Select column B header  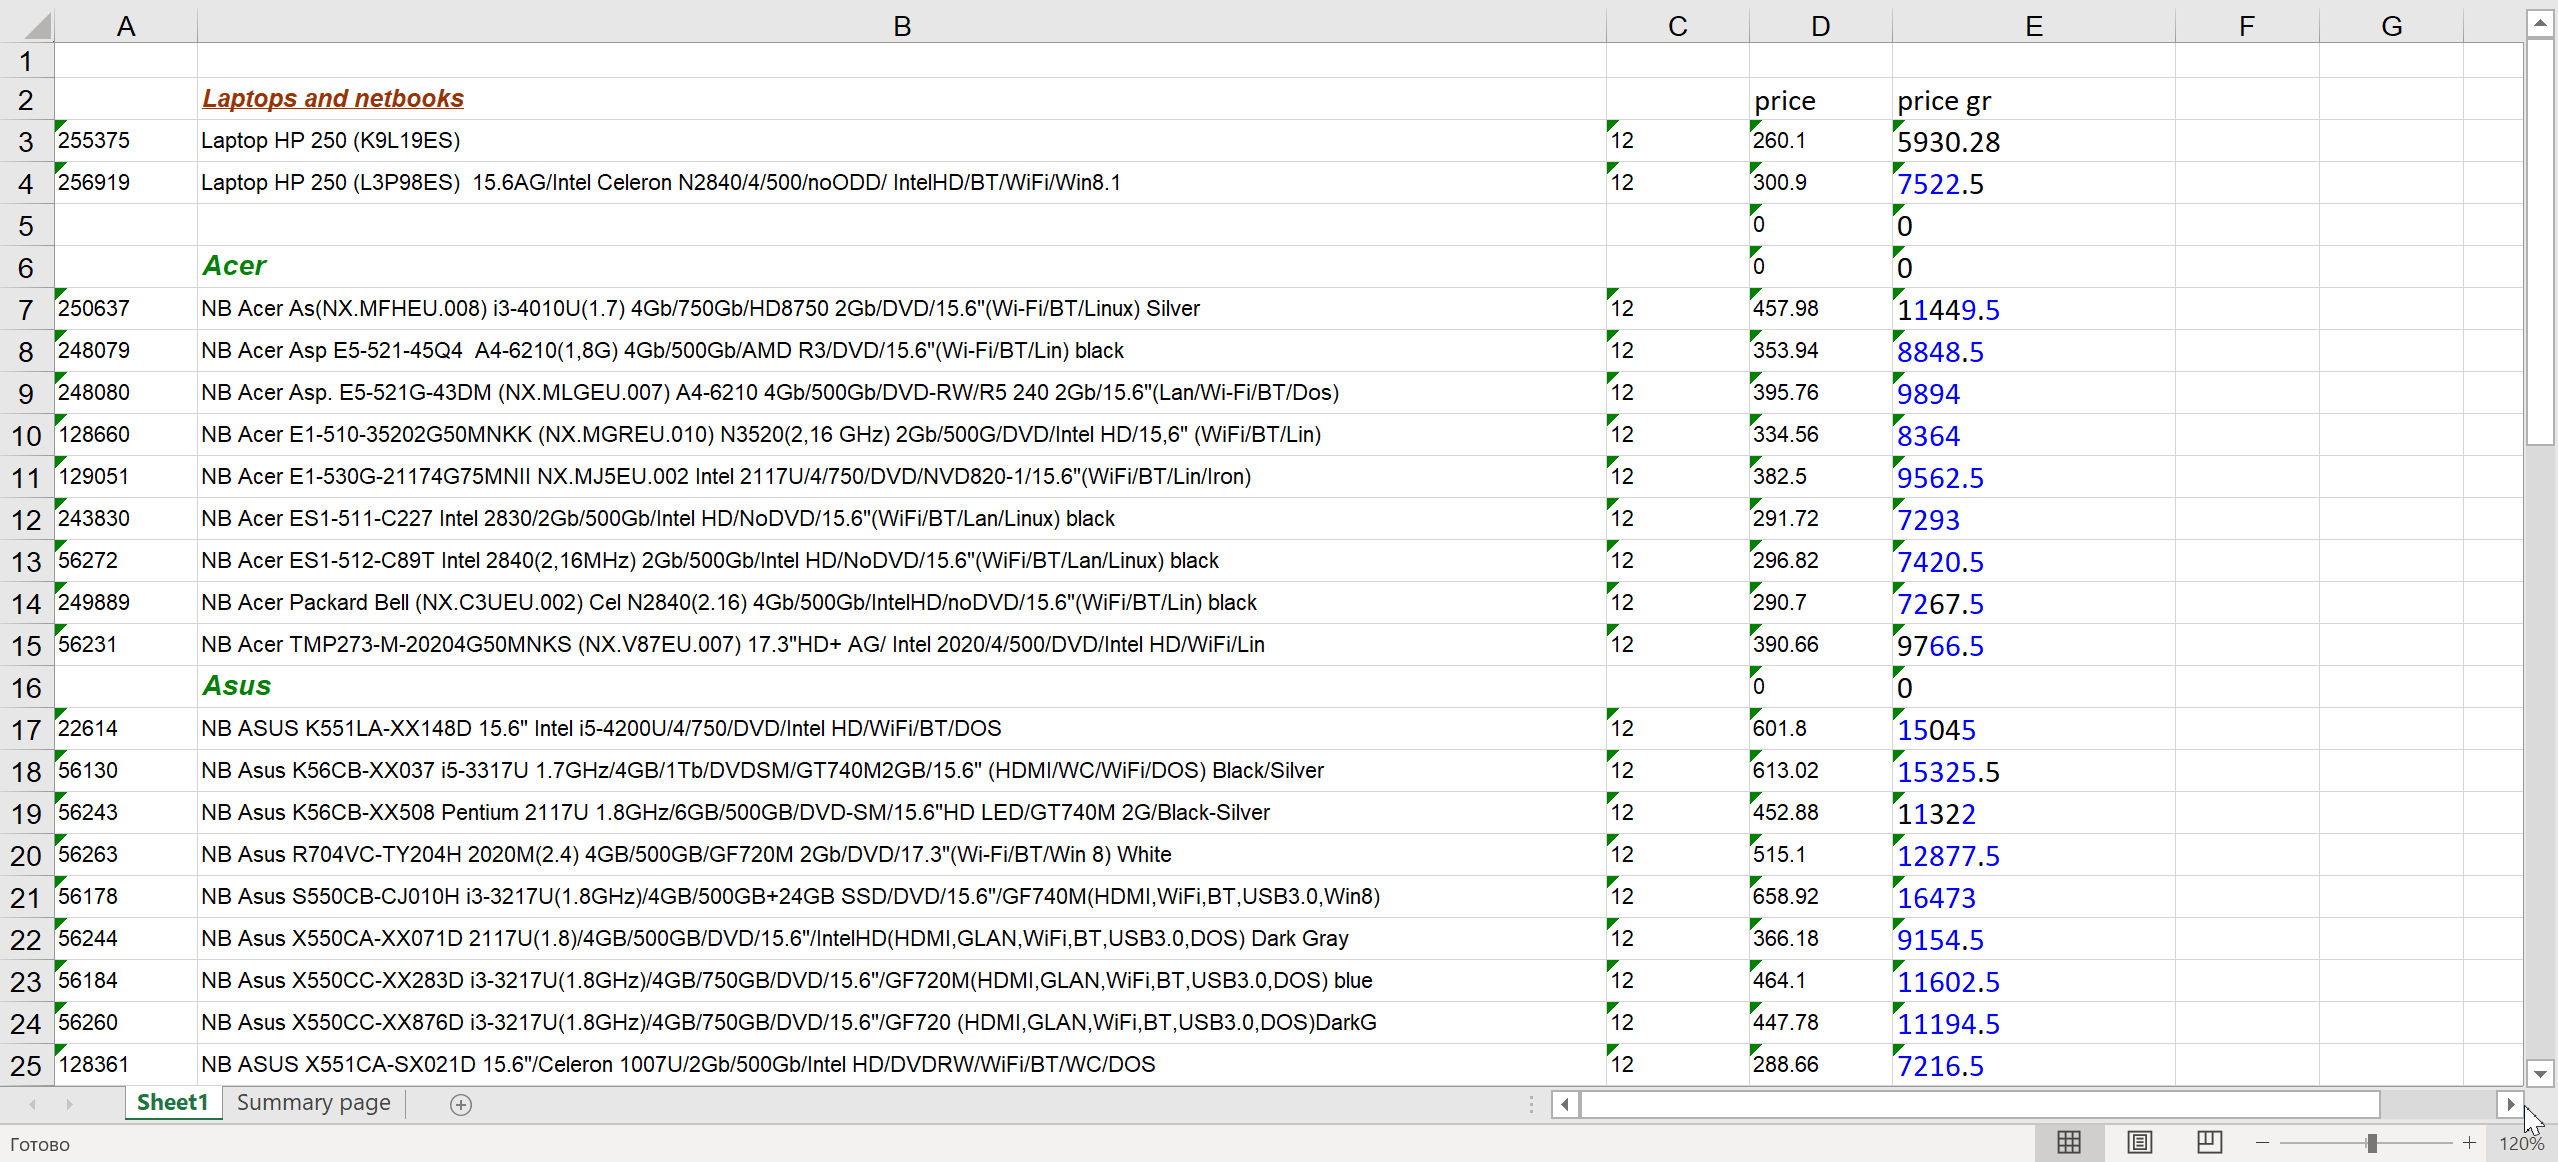(901, 26)
